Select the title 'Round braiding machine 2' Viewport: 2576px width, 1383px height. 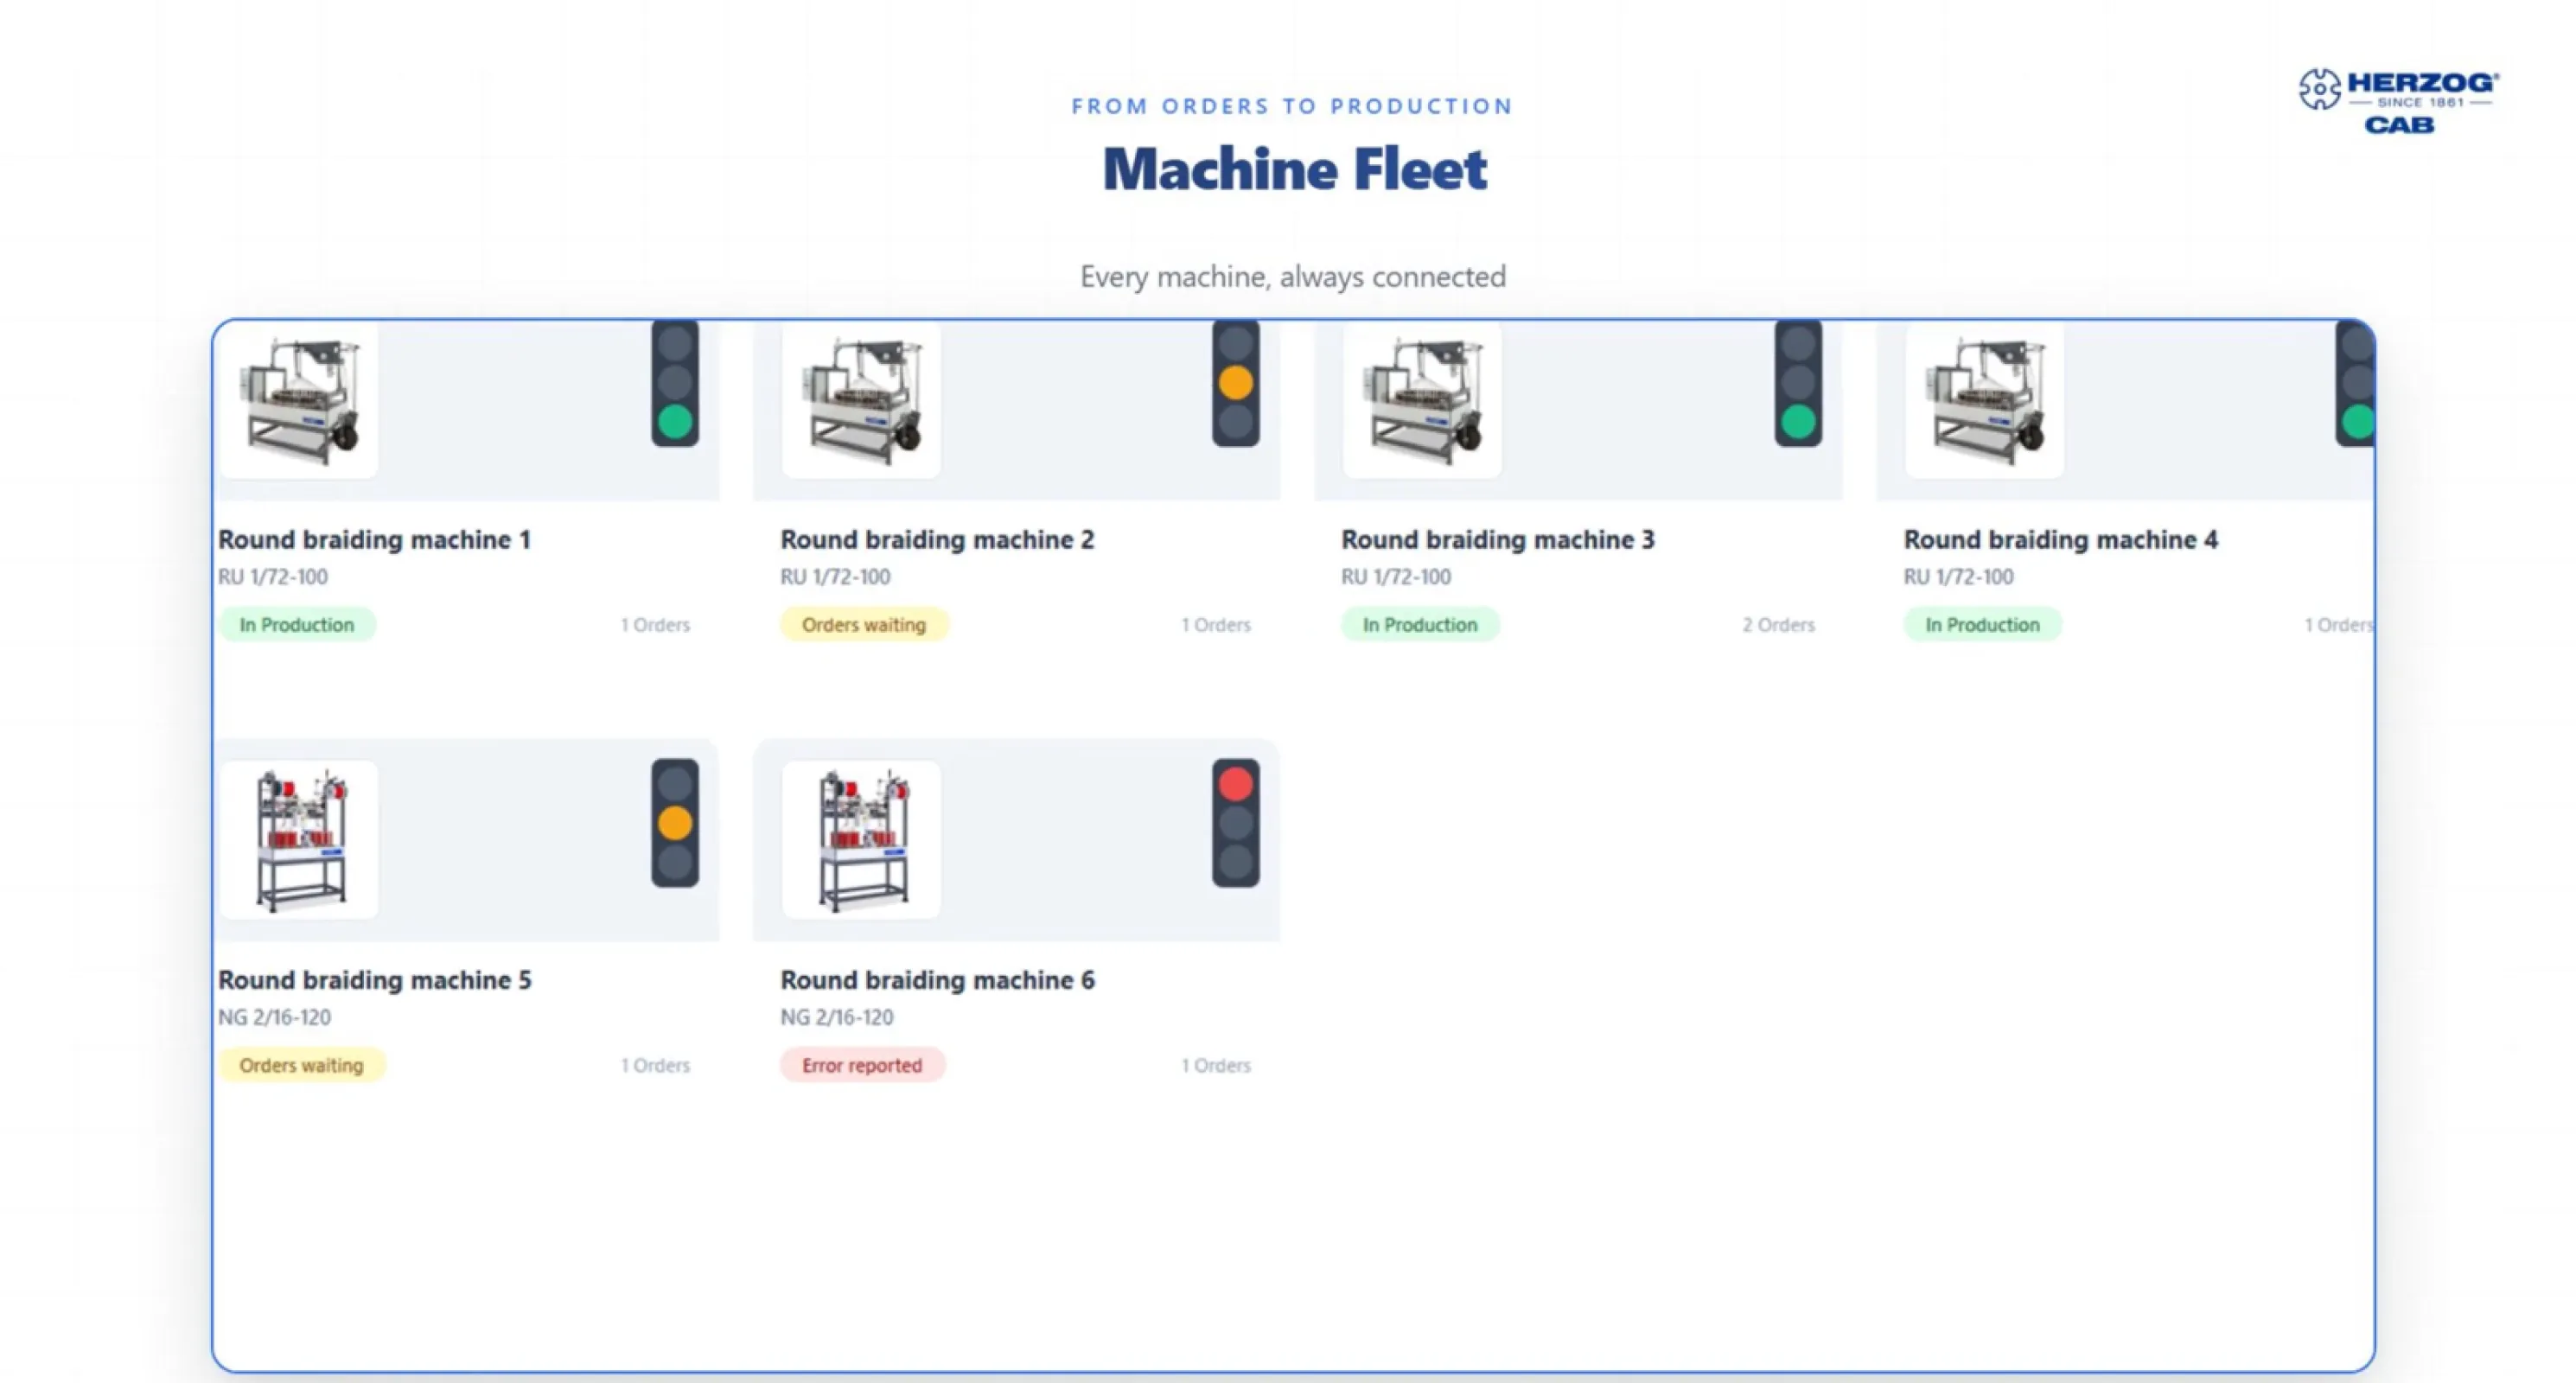coord(937,540)
